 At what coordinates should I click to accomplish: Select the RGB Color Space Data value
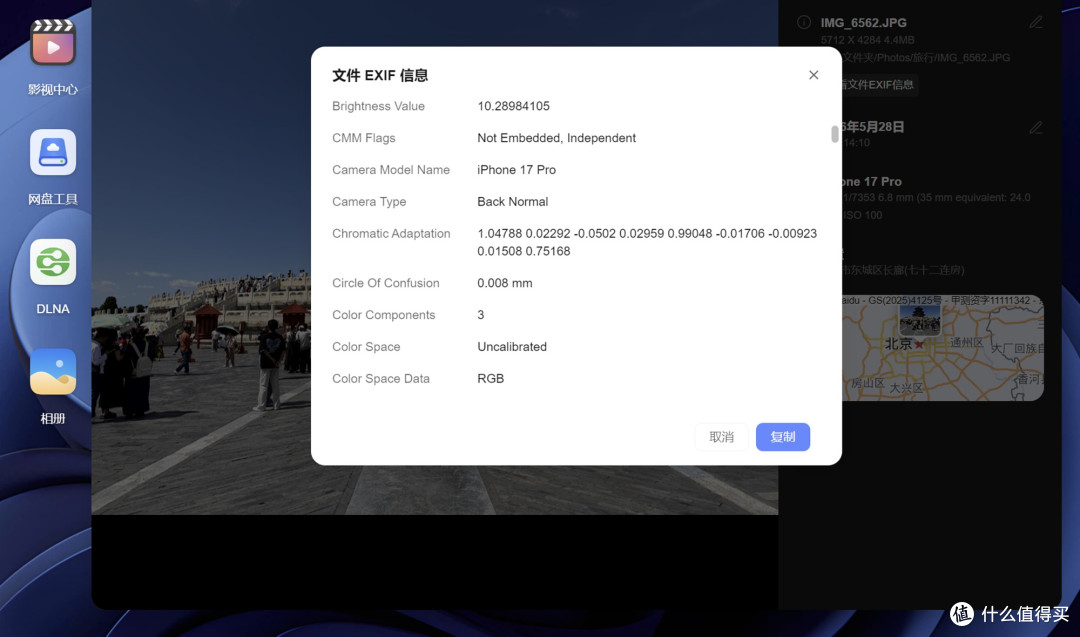pos(490,379)
